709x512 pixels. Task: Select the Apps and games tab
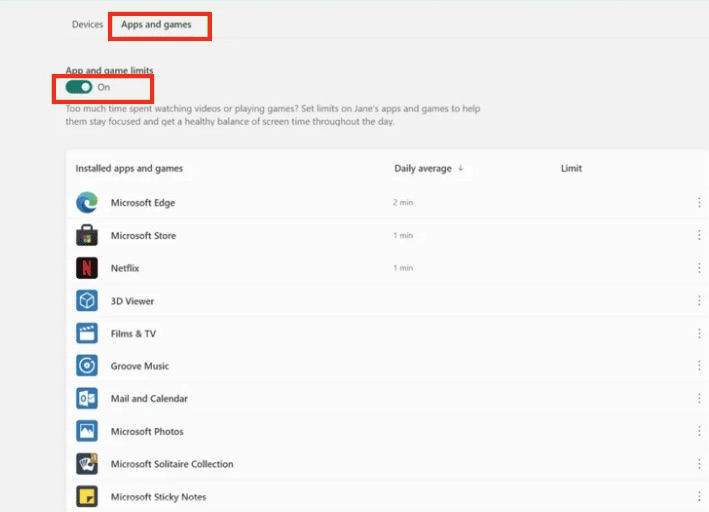pyautogui.click(x=156, y=25)
